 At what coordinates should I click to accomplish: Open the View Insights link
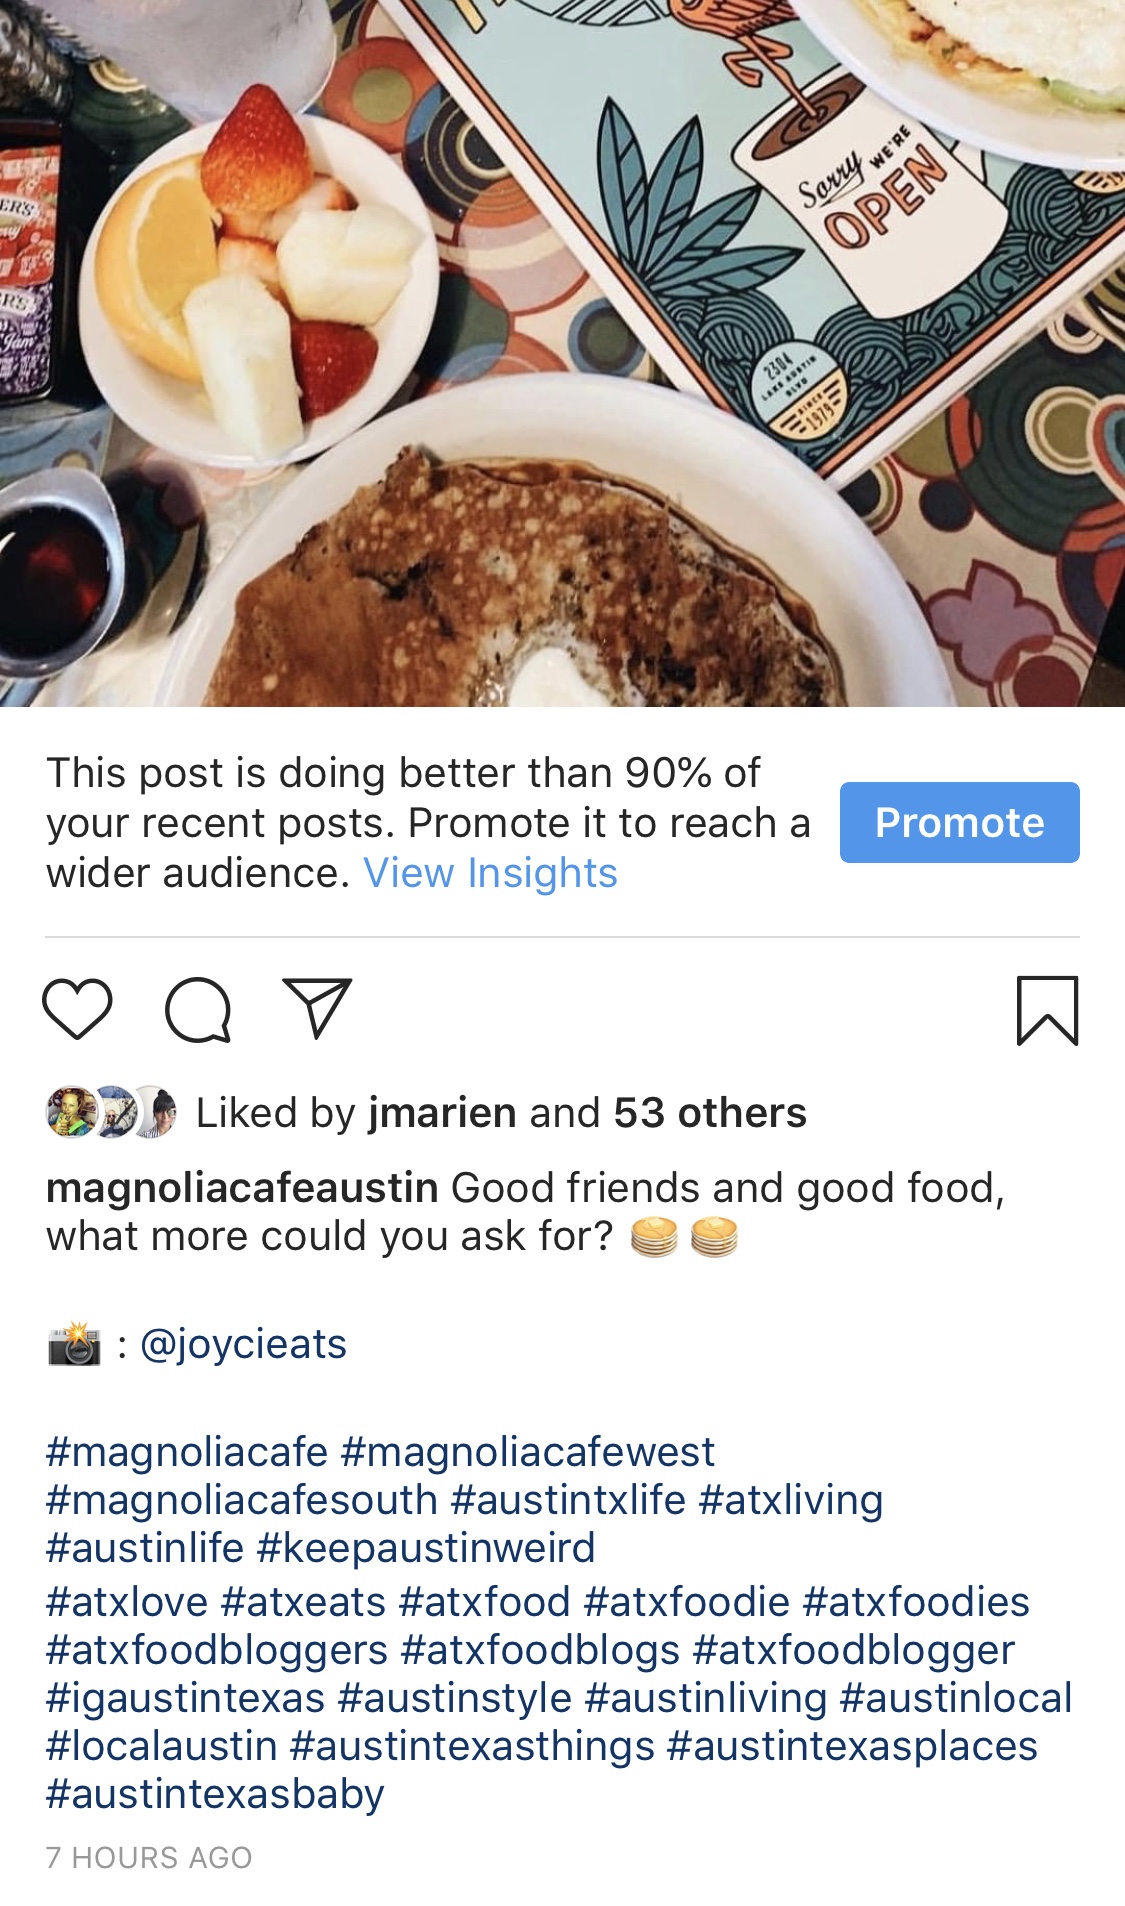coord(490,873)
